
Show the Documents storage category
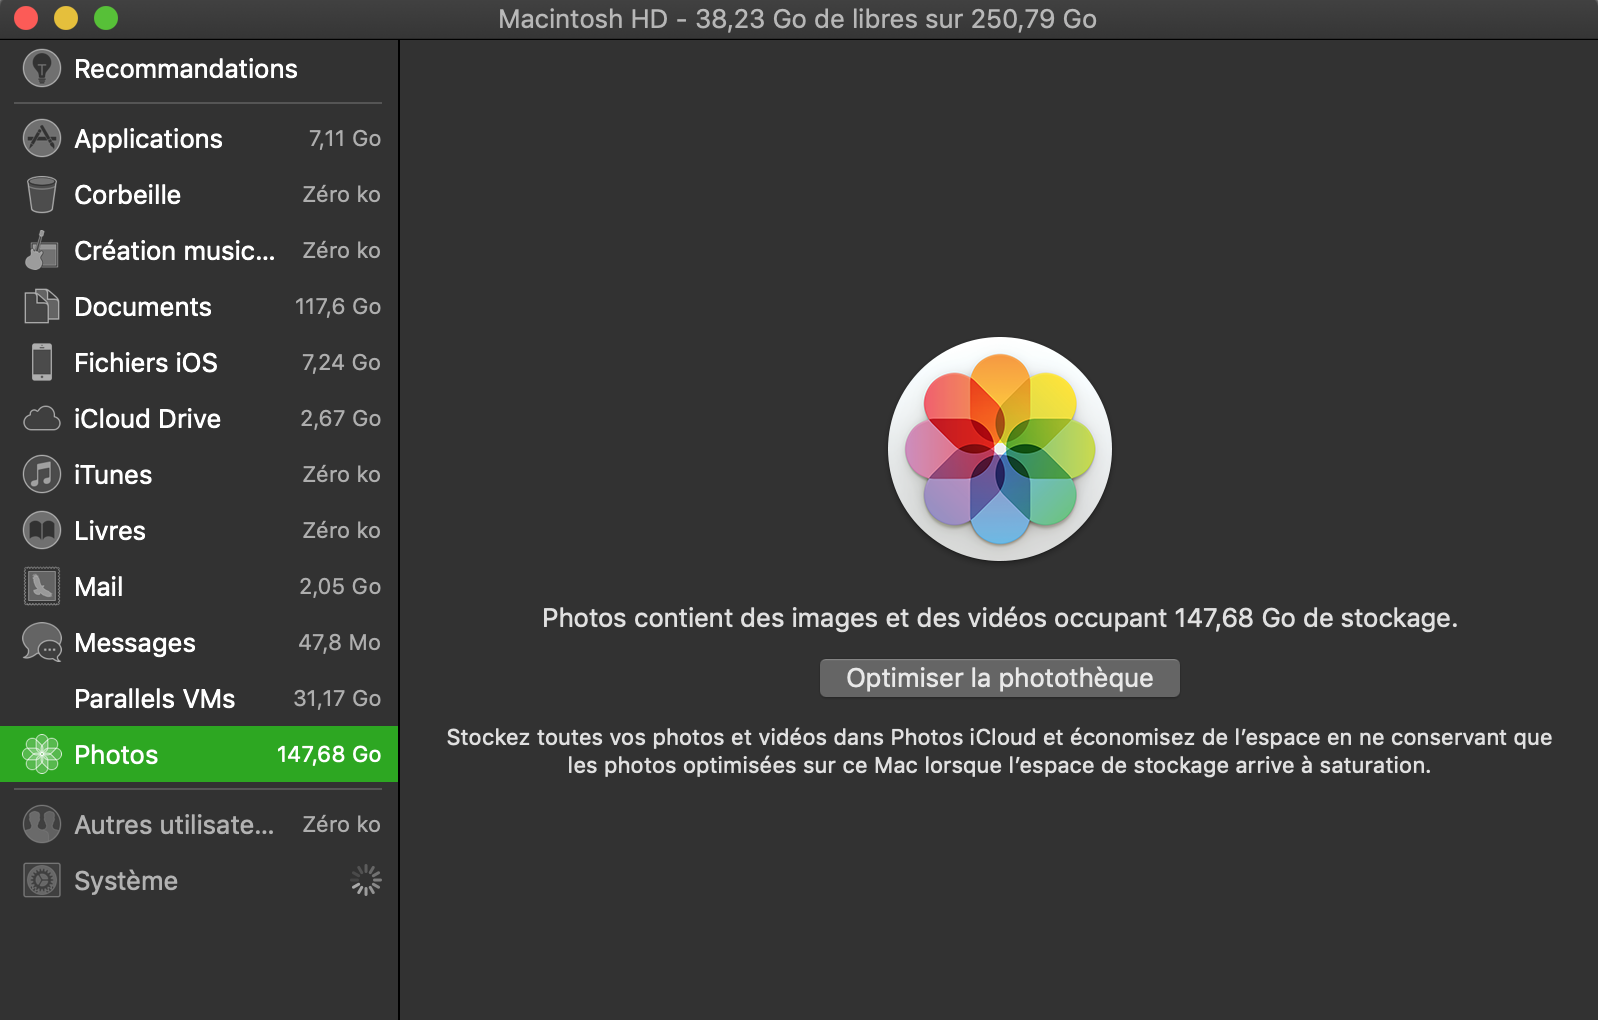click(x=199, y=306)
